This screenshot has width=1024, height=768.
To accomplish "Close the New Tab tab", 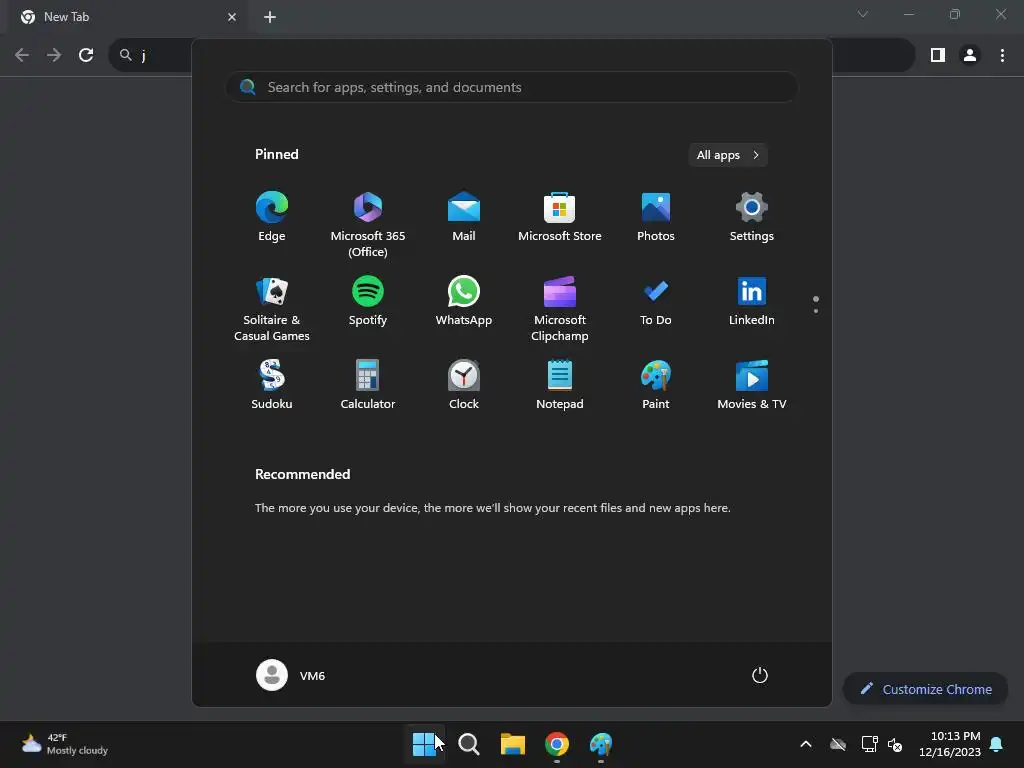I will (232, 17).
